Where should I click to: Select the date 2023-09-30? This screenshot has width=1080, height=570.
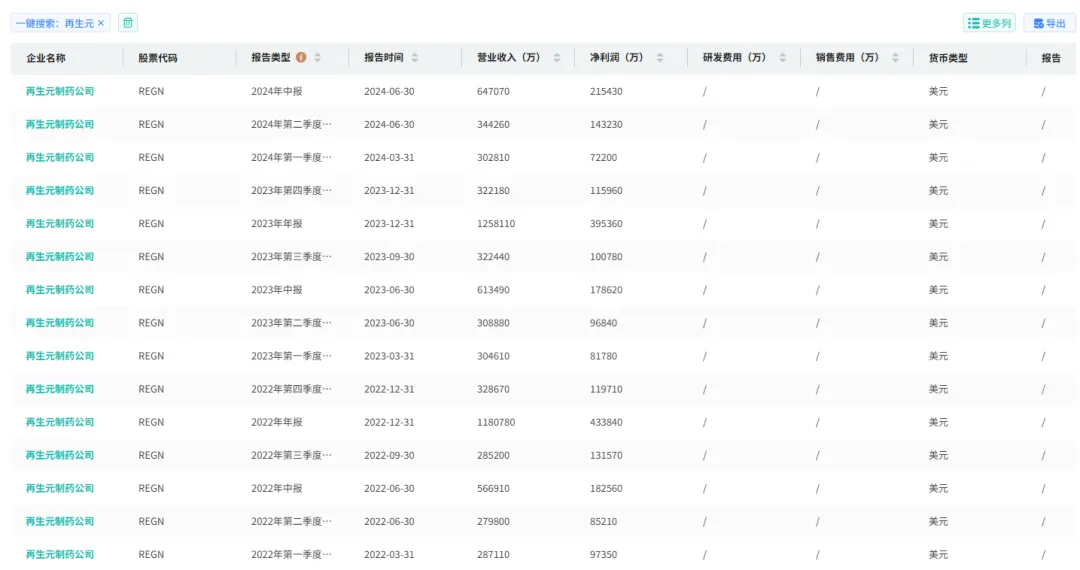(x=389, y=257)
